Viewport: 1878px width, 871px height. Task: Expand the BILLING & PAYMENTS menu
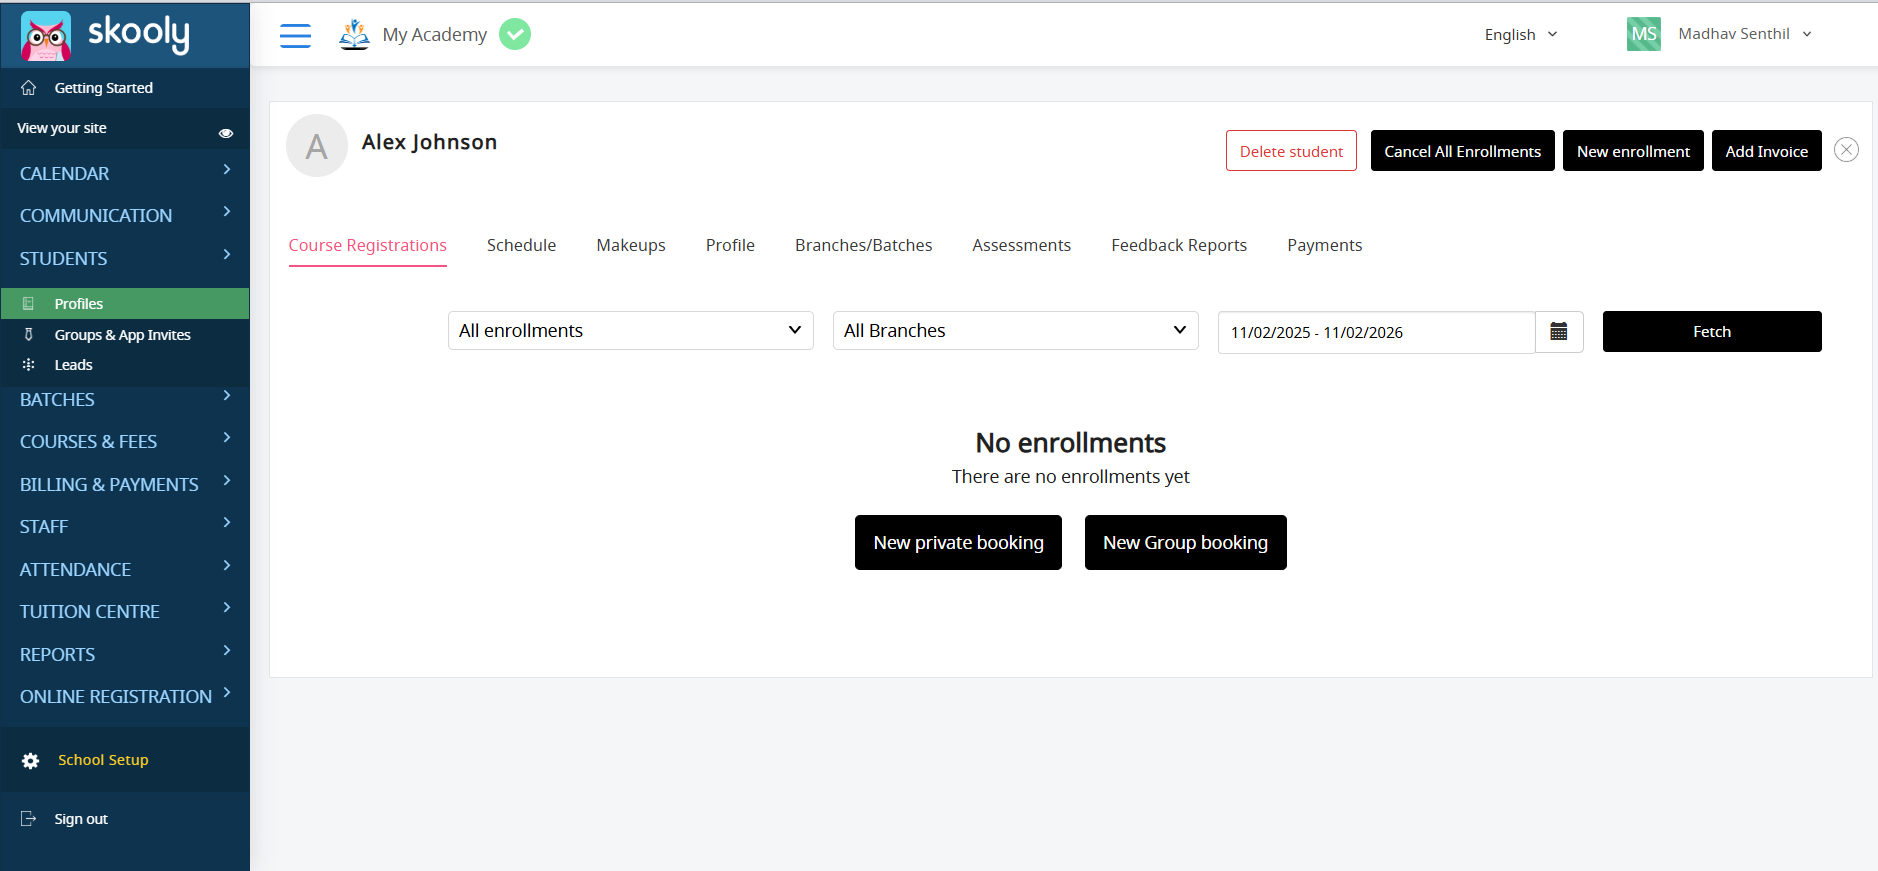pos(124,484)
